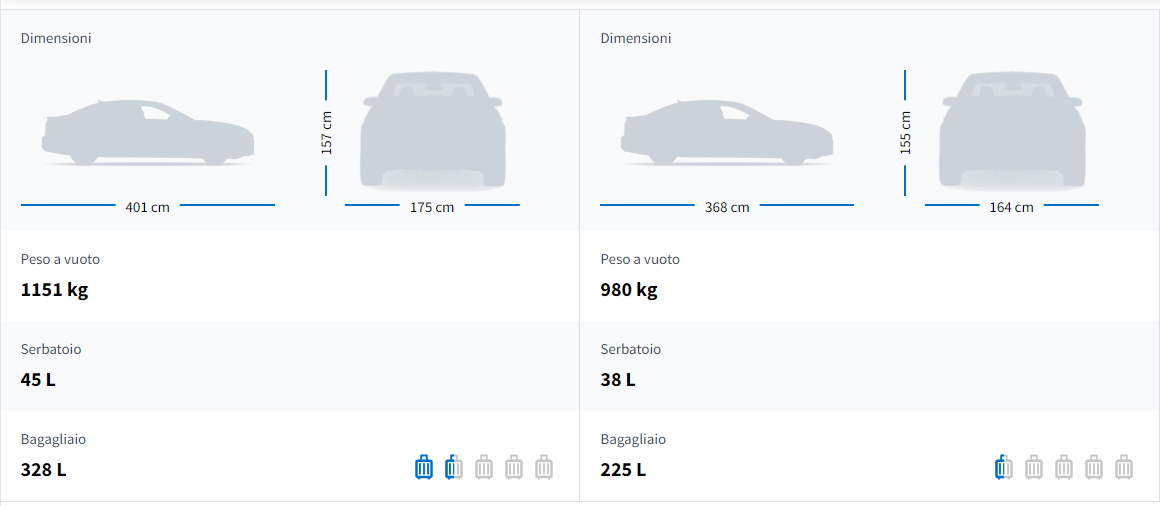Select the 38 L Serbatoio value

[618, 380]
